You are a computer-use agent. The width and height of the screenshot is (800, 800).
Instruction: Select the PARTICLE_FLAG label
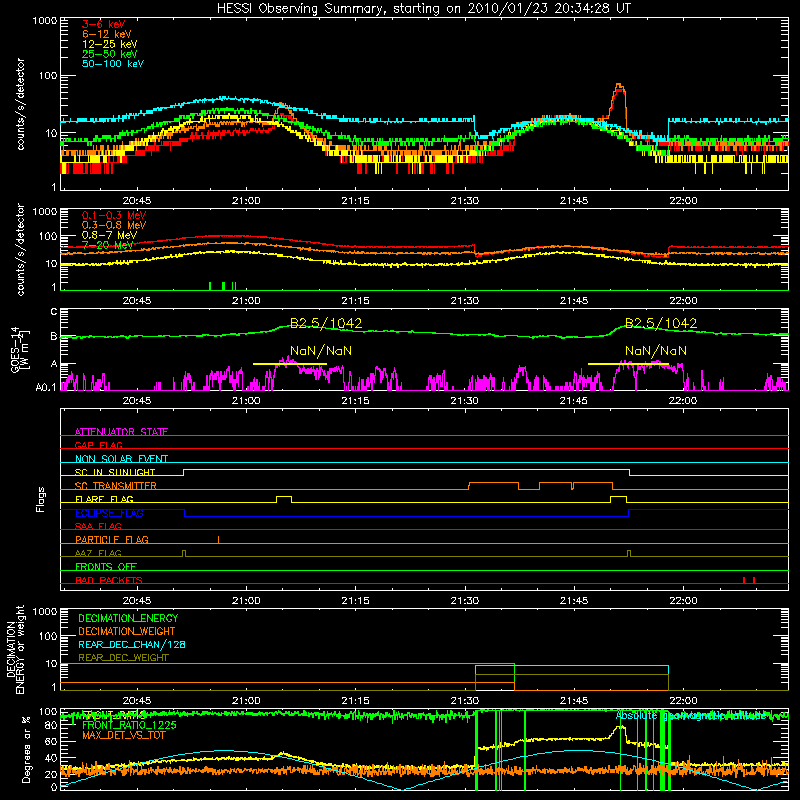click(x=112, y=539)
